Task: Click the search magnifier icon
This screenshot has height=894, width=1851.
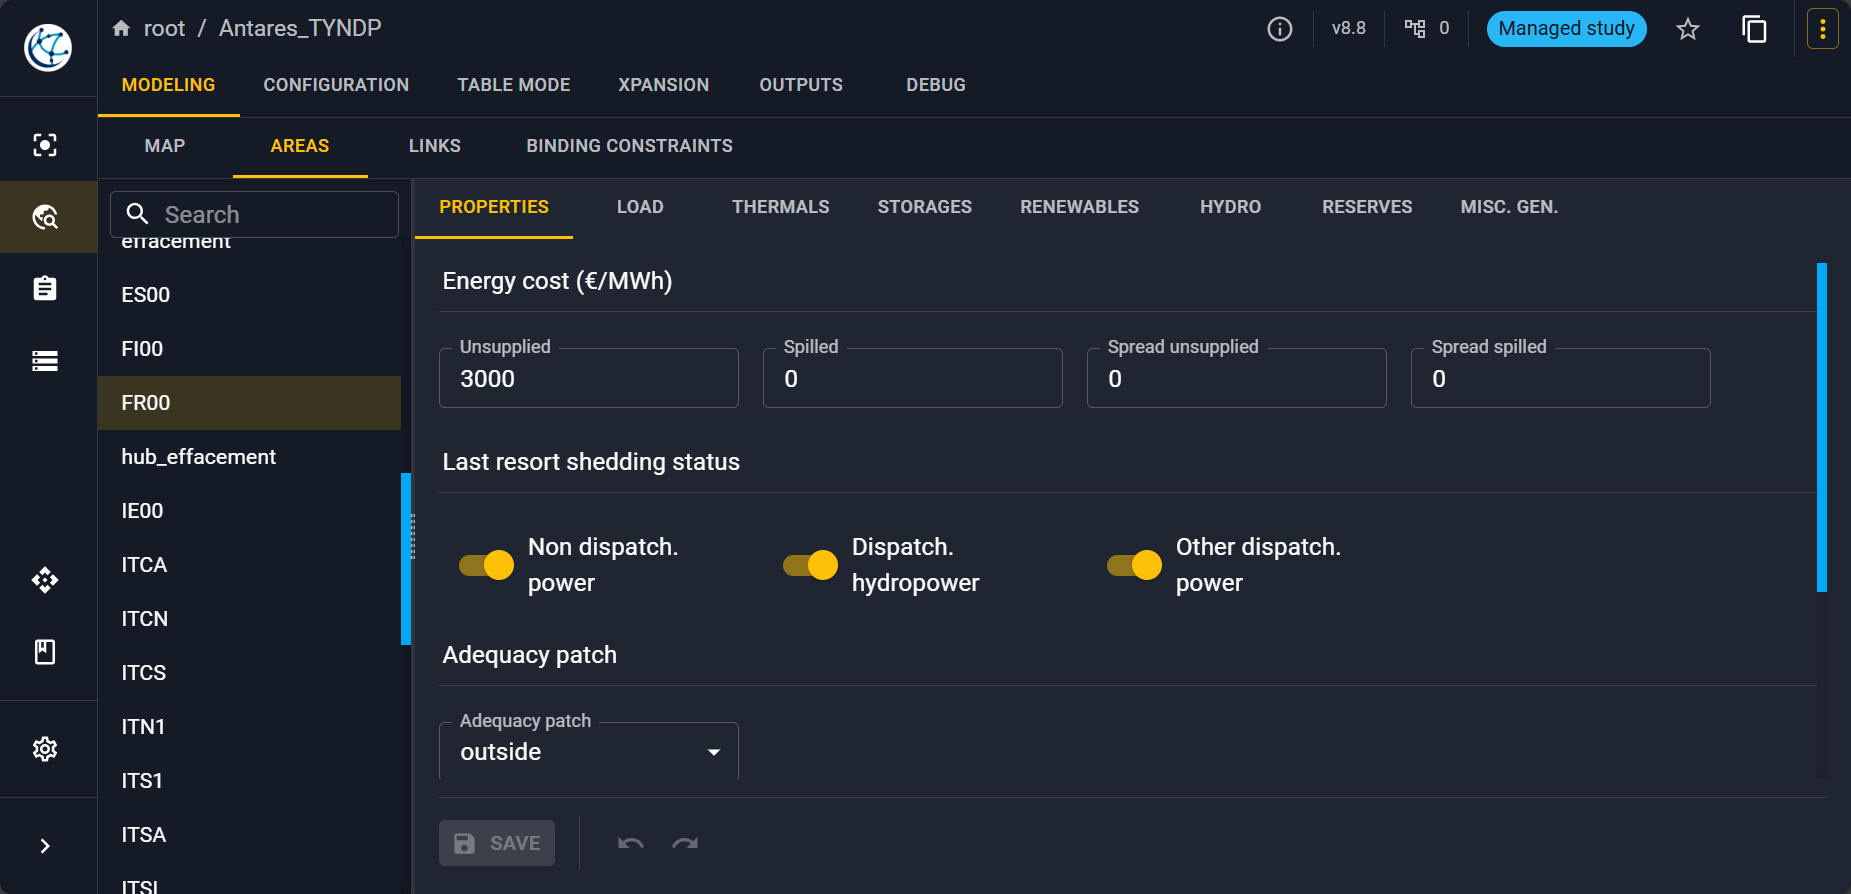Action: [138, 214]
